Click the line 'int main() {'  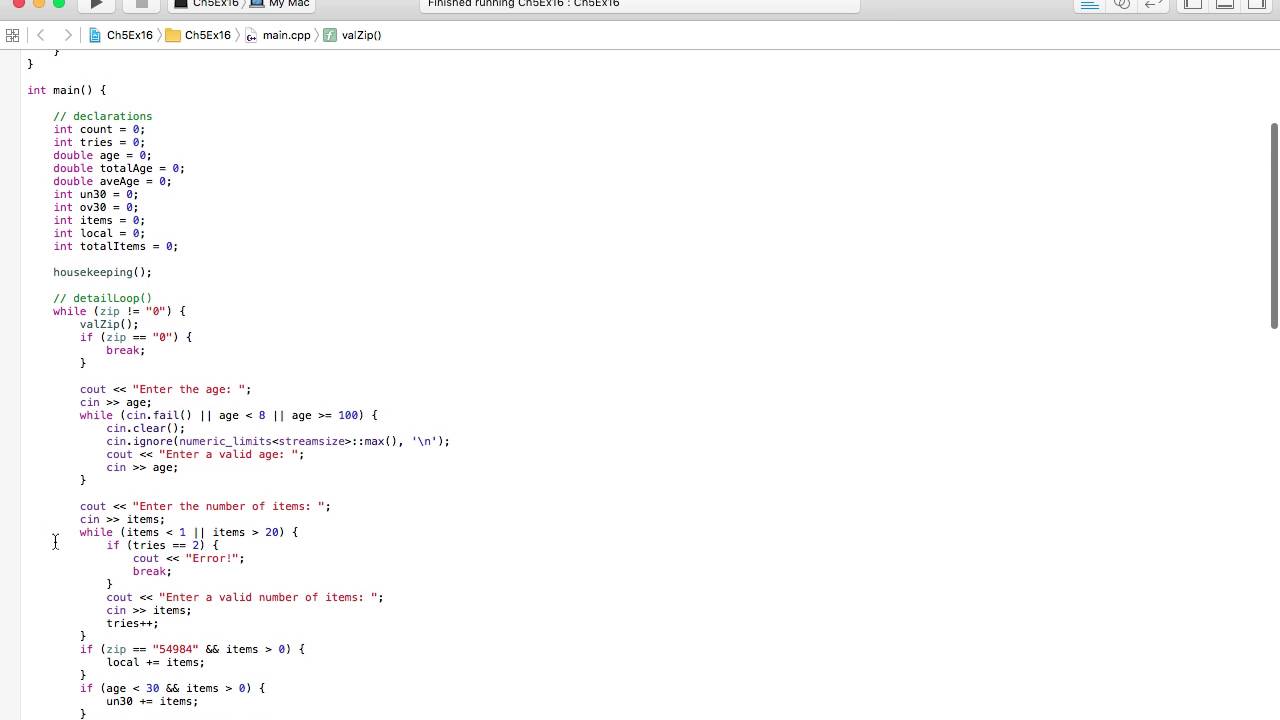pyautogui.click(x=66, y=90)
